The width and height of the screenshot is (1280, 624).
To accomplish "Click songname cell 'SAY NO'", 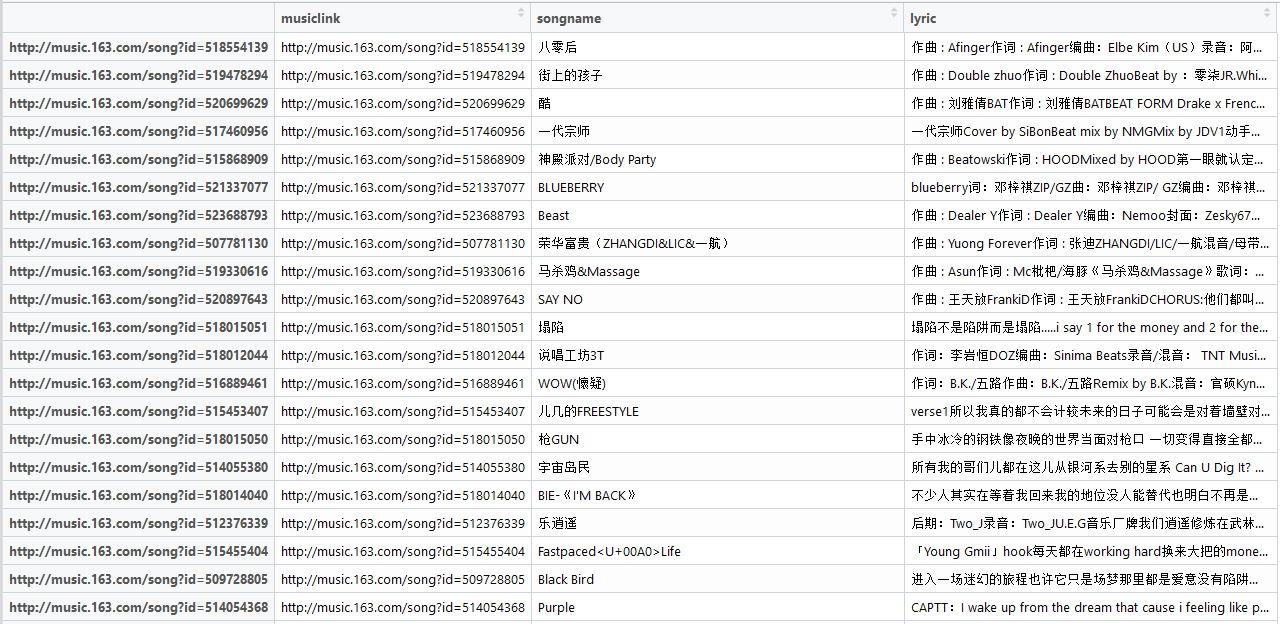I will pos(717,299).
